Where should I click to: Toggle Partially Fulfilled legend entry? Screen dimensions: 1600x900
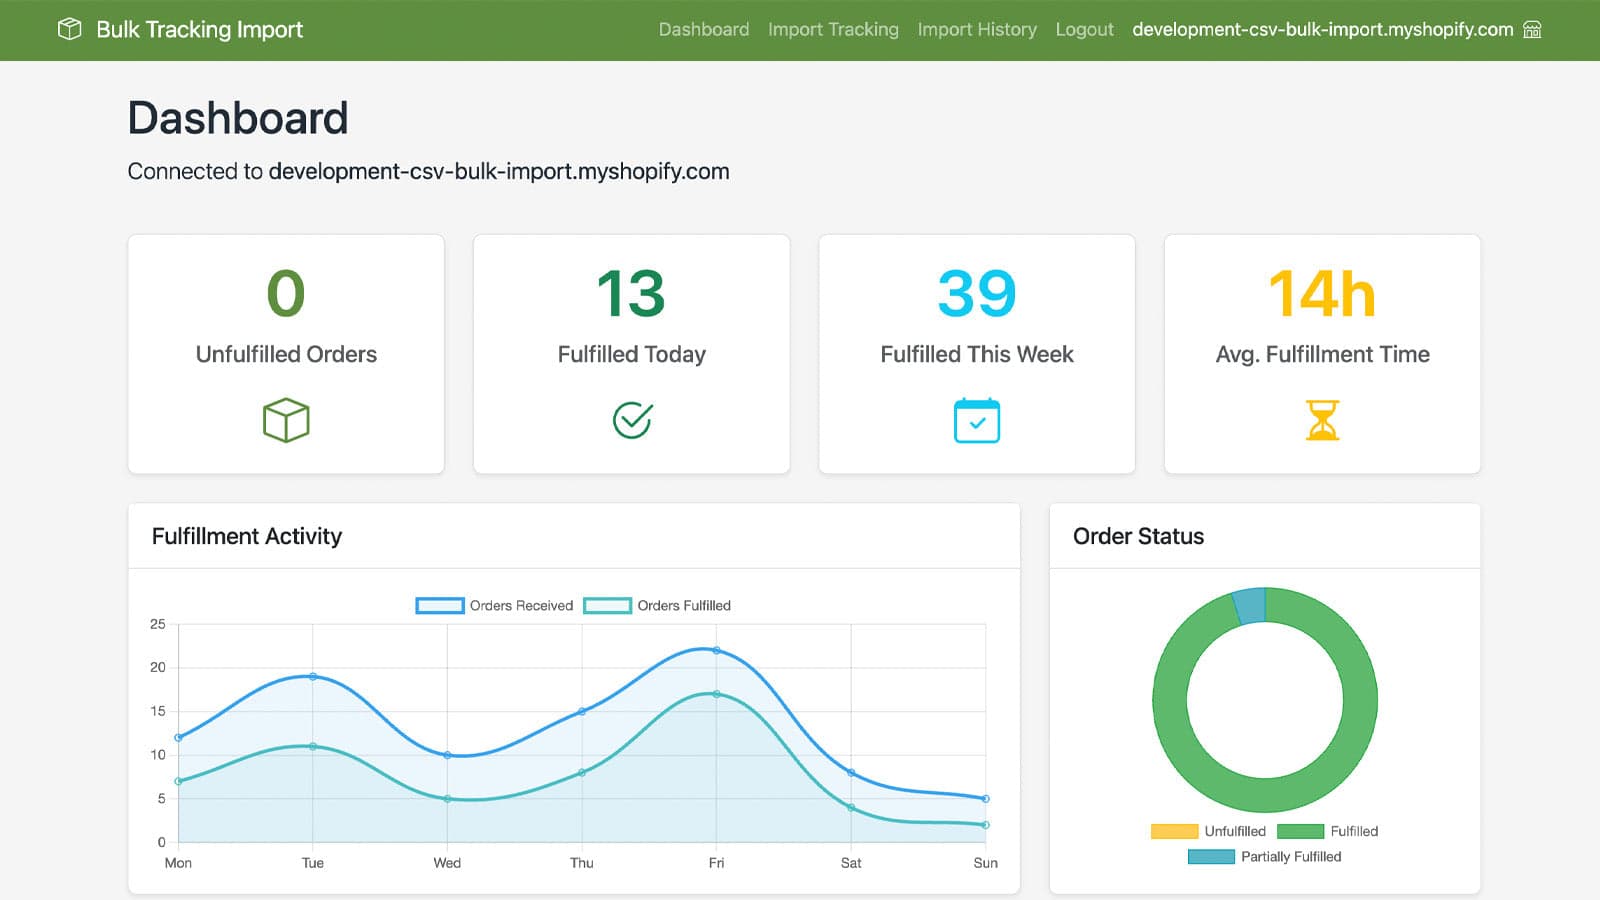click(1264, 856)
